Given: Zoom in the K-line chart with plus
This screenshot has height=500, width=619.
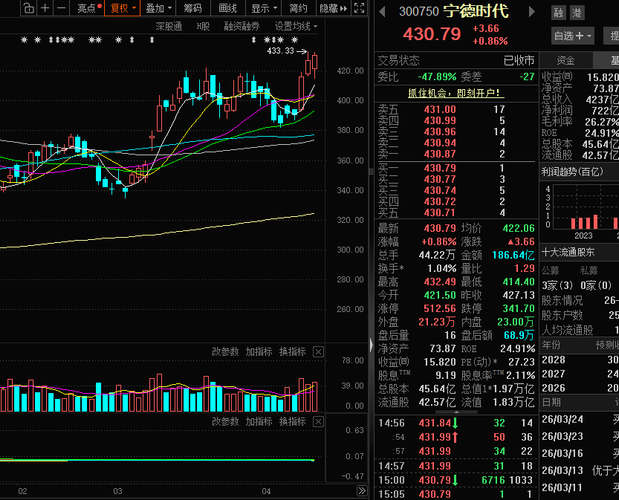Looking at the screenshot, I should [45, 8].
